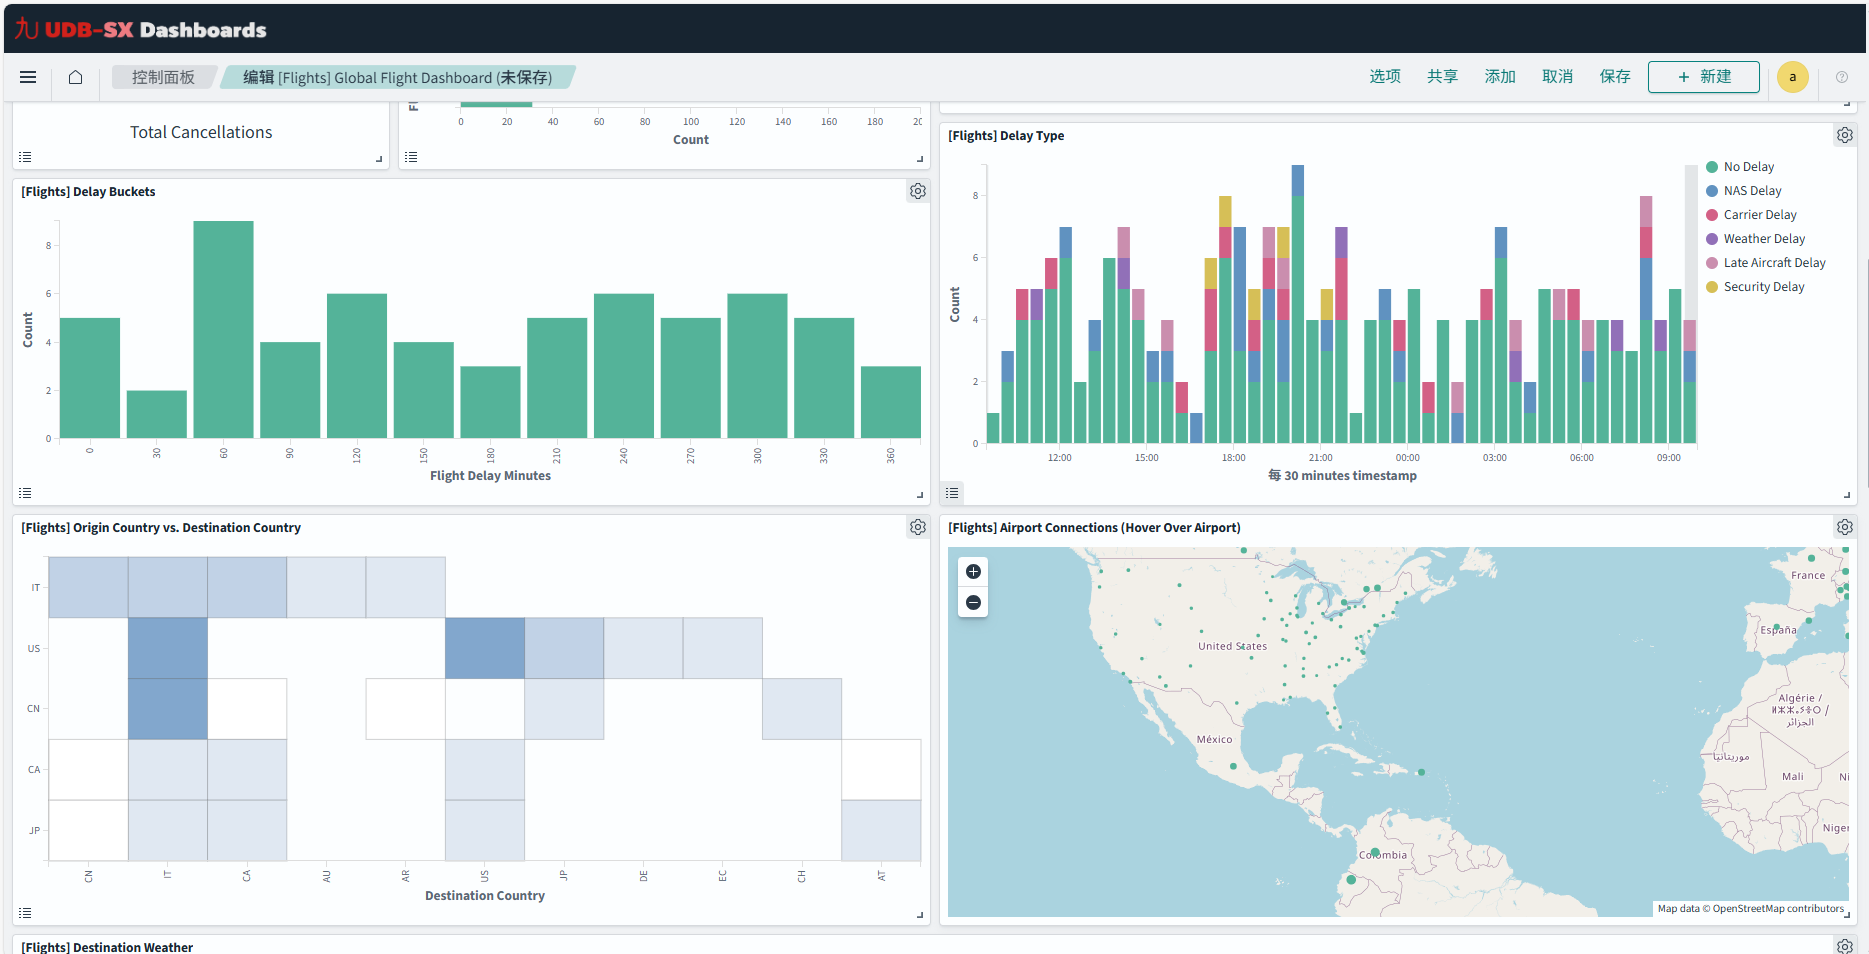1869x954 pixels.
Task: Click the 控制面板 breadcrumb tab
Action: pos(163,77)
